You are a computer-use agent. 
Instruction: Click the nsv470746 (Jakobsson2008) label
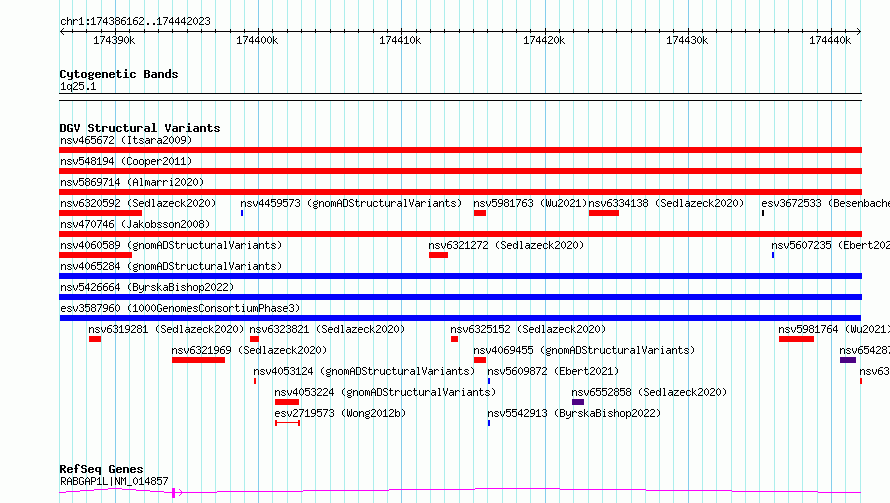(x=135, y=224)
